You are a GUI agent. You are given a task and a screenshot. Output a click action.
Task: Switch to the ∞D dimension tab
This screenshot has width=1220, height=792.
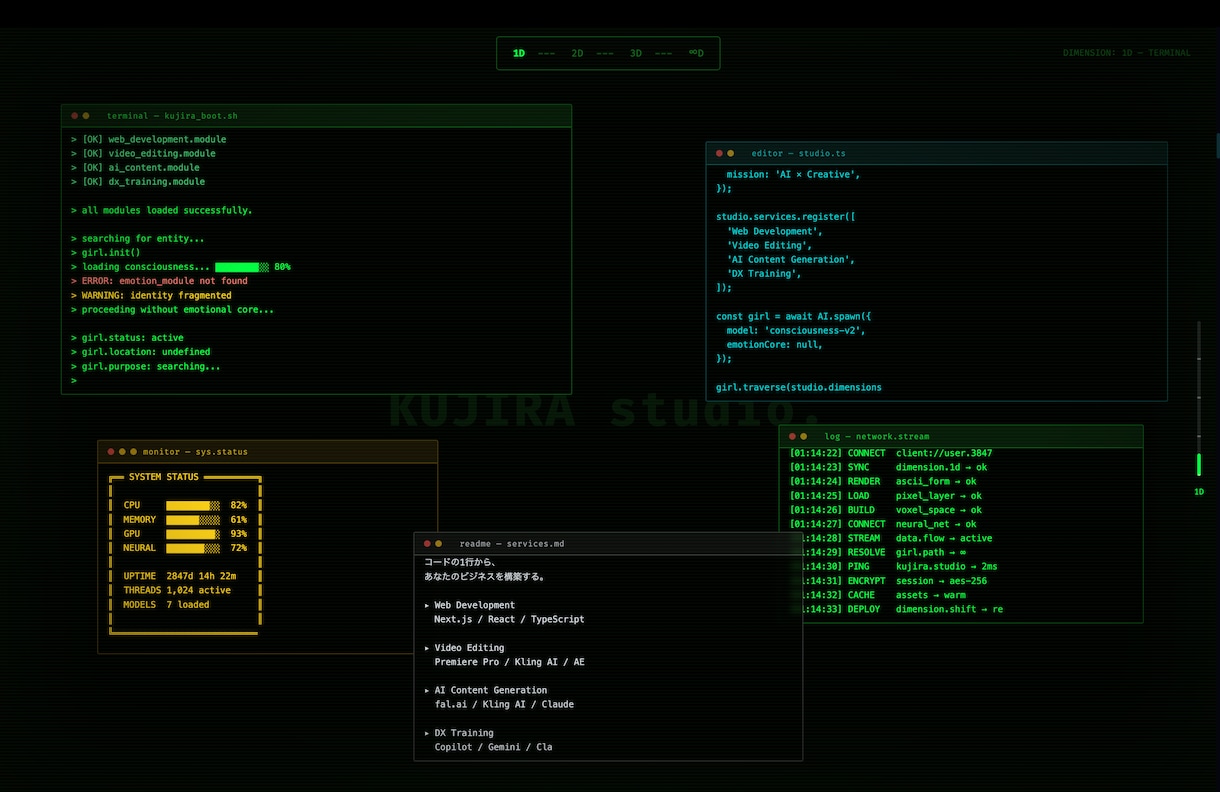[x=696, y=53]
